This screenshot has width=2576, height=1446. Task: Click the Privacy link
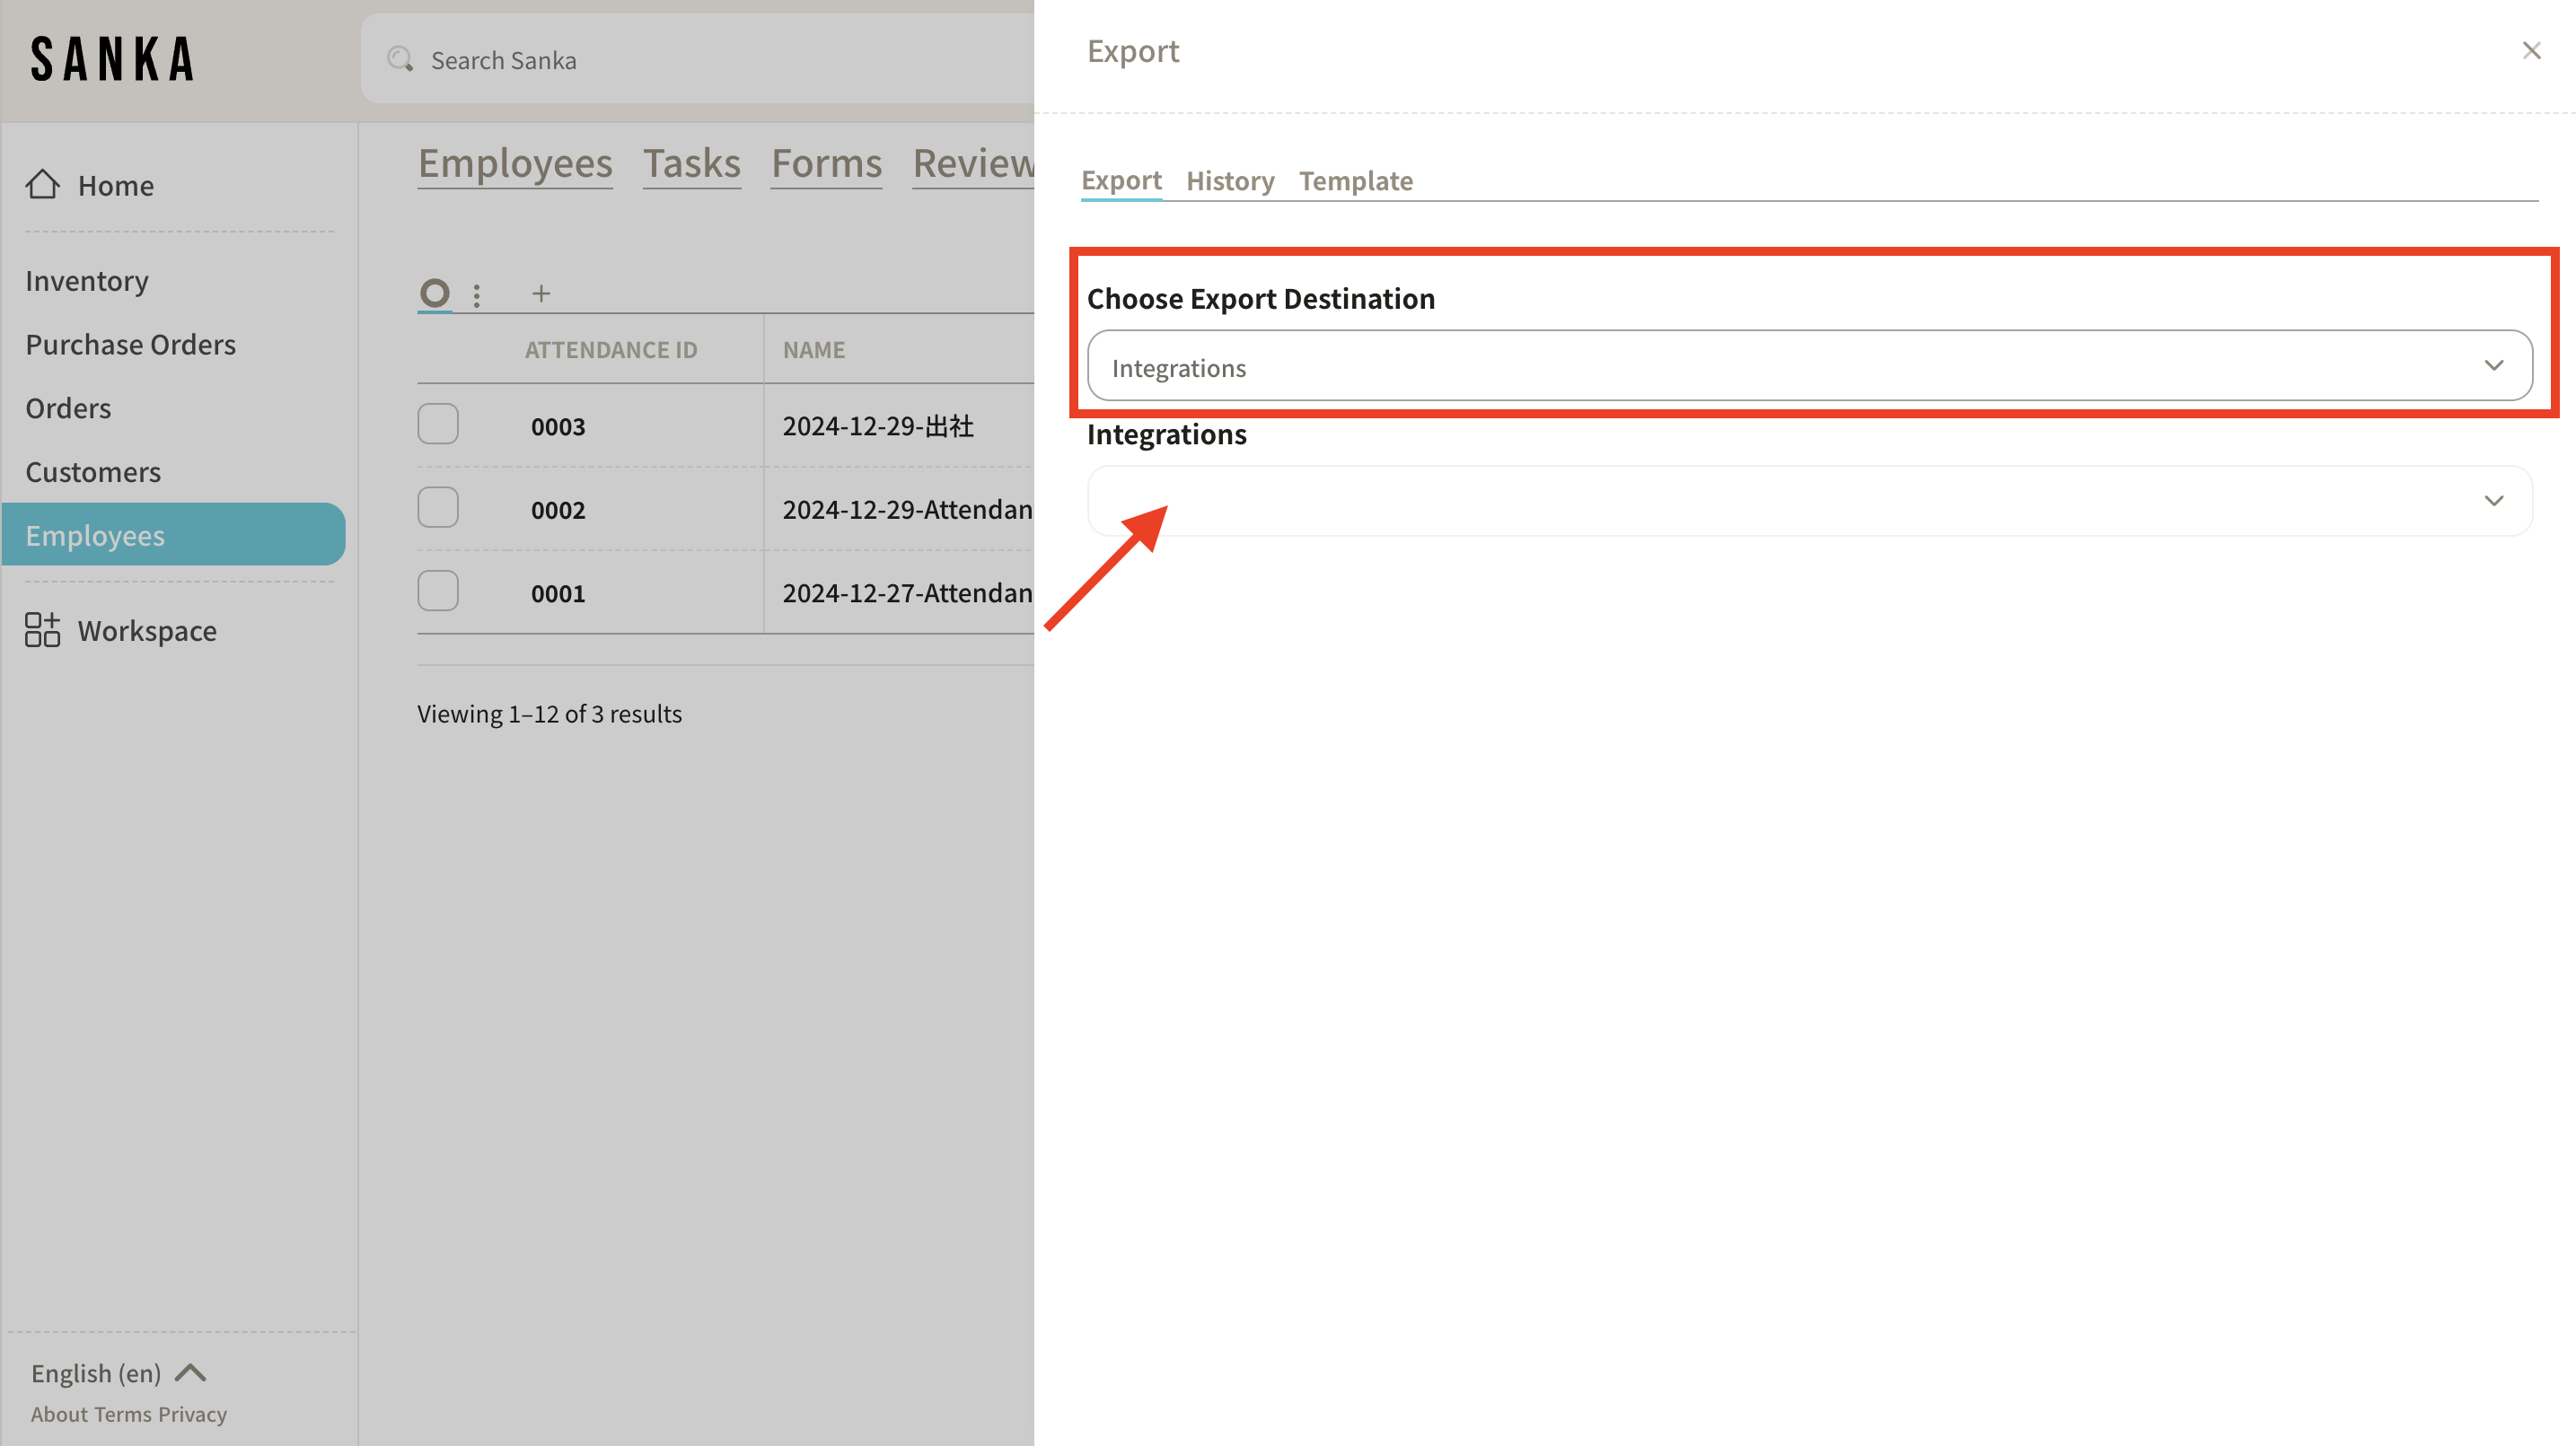tap(192, 1414)
